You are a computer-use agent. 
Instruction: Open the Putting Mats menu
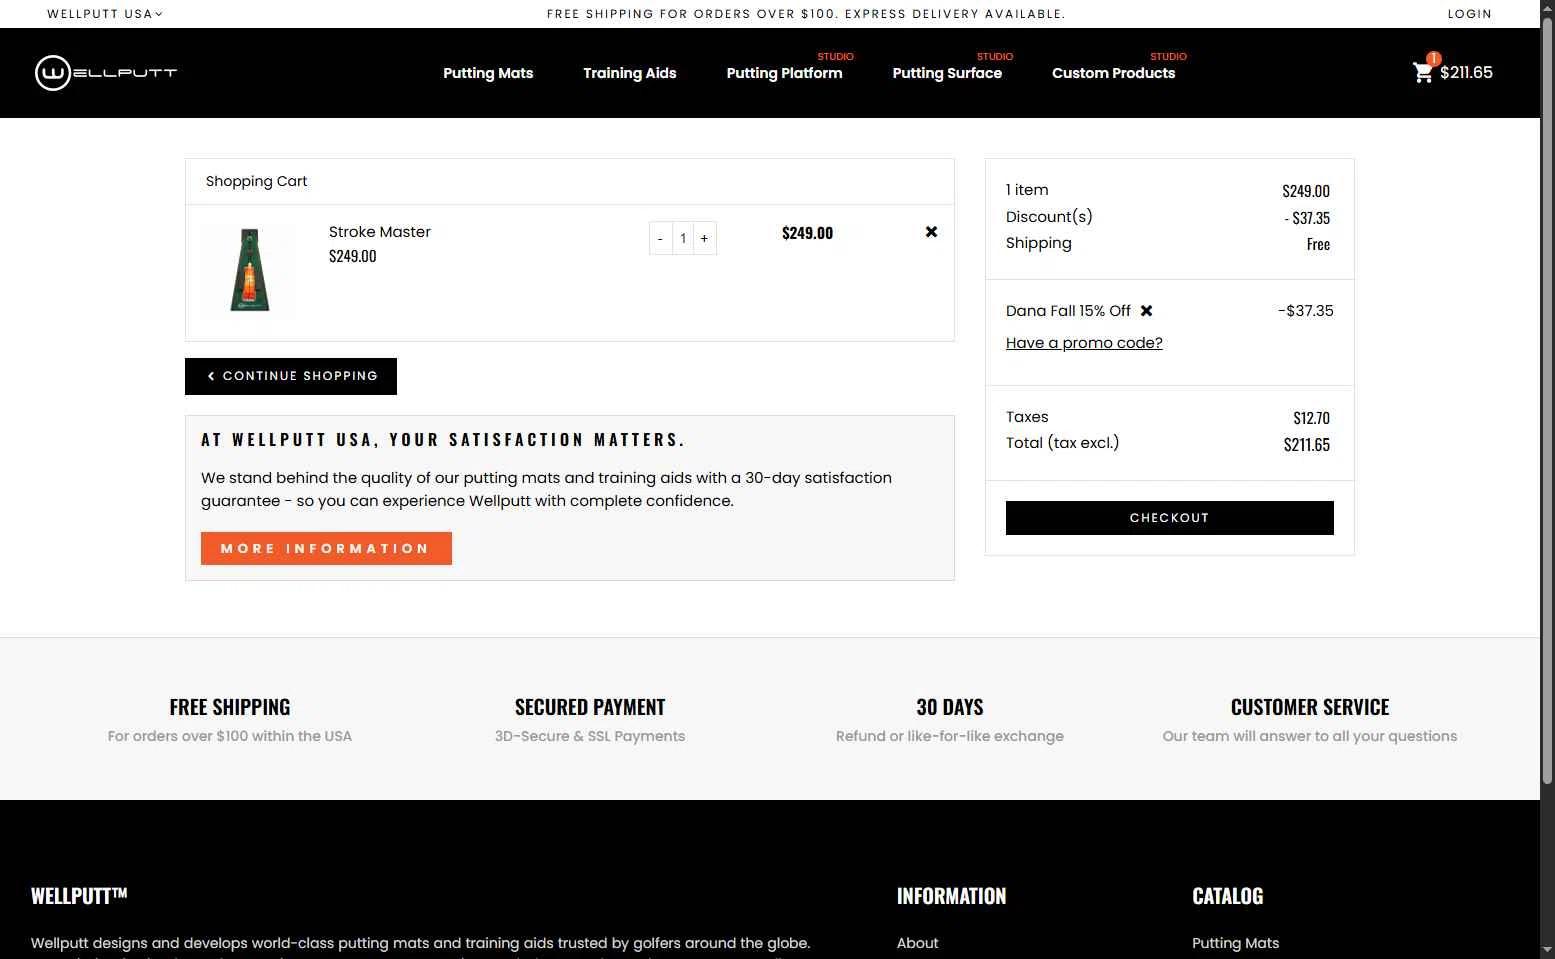coord(488,73)
